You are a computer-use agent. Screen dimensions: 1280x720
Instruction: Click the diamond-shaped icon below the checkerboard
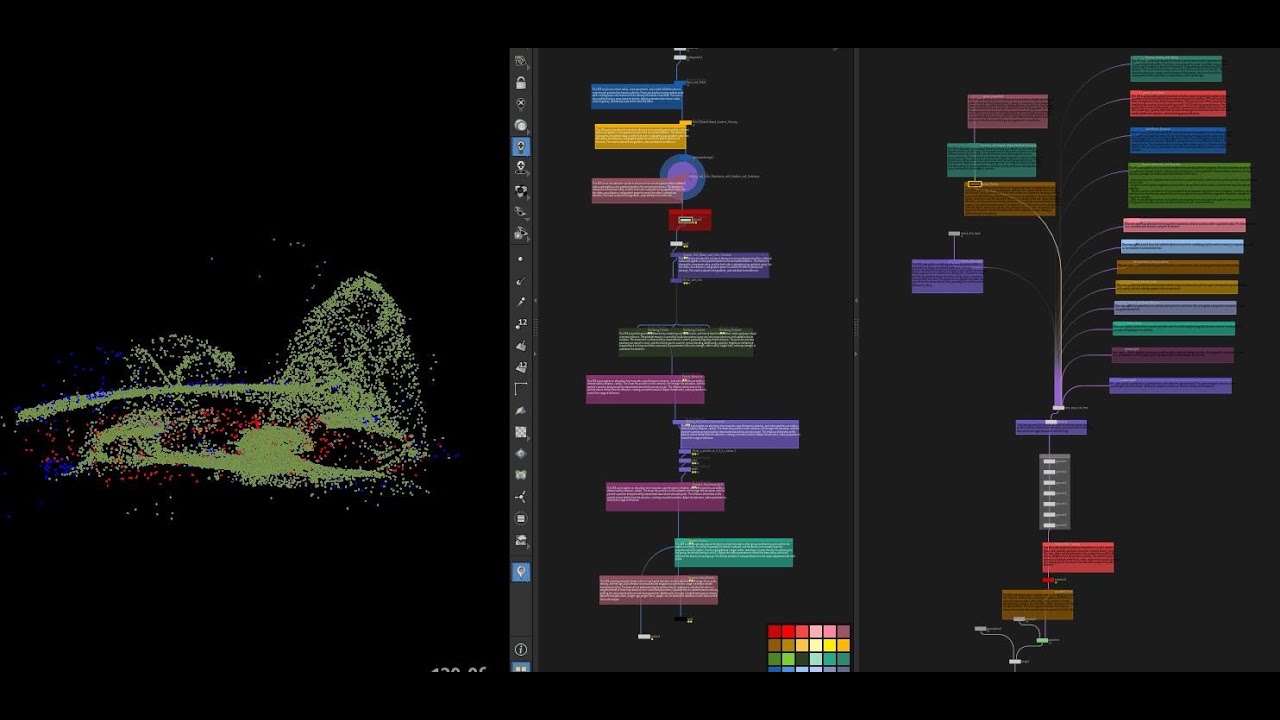point(521,453)
